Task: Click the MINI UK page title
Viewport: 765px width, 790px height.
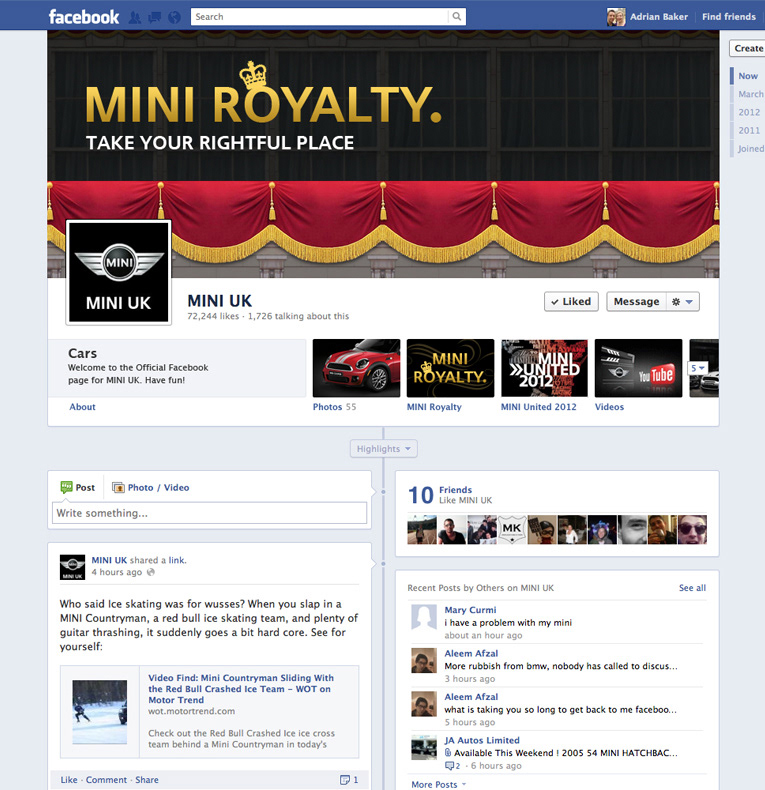Action: 219,301
